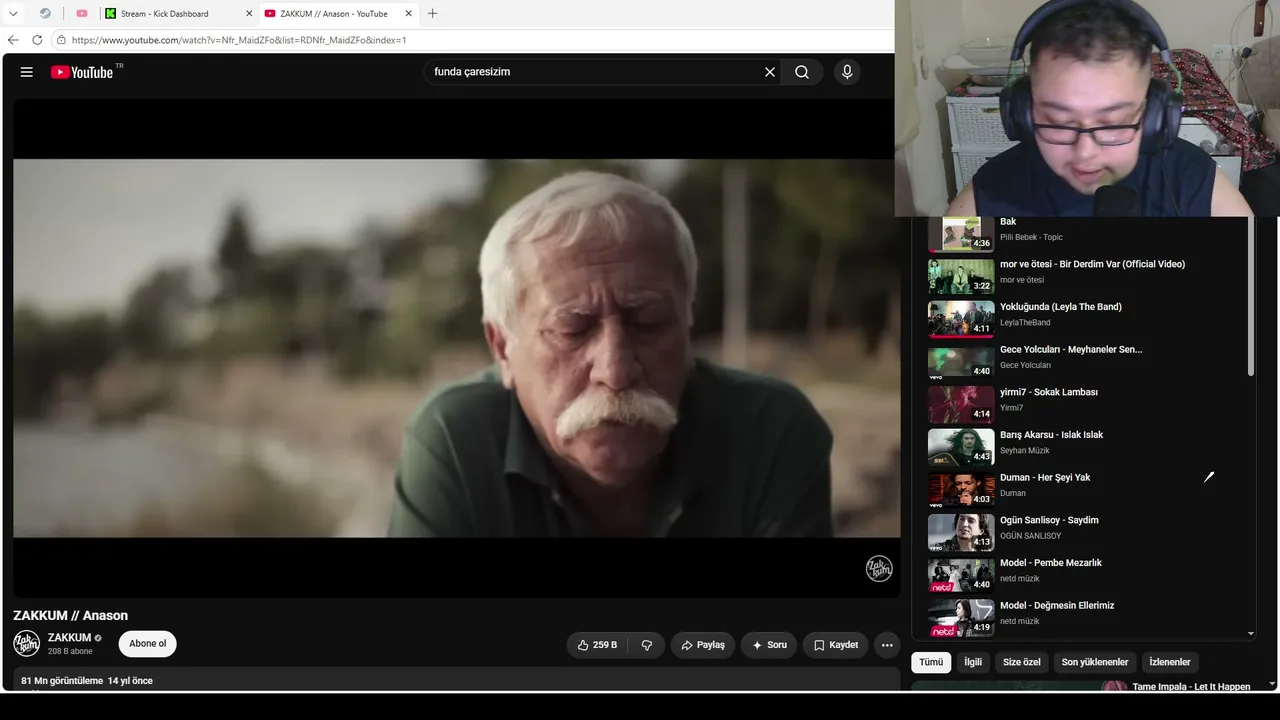Viewport: 1280px width, 720px height.
Task: Open the more actions three-dot menu
Action: 887,645
